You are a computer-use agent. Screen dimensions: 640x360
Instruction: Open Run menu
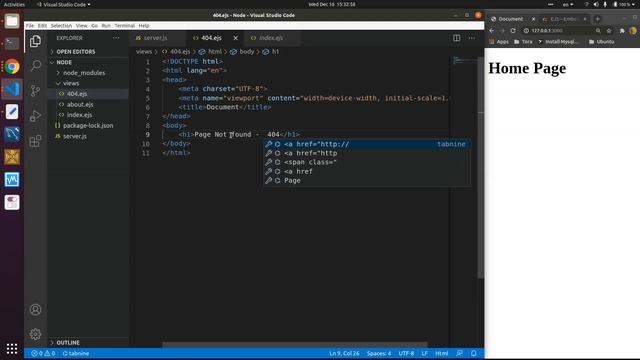[106, 26]
